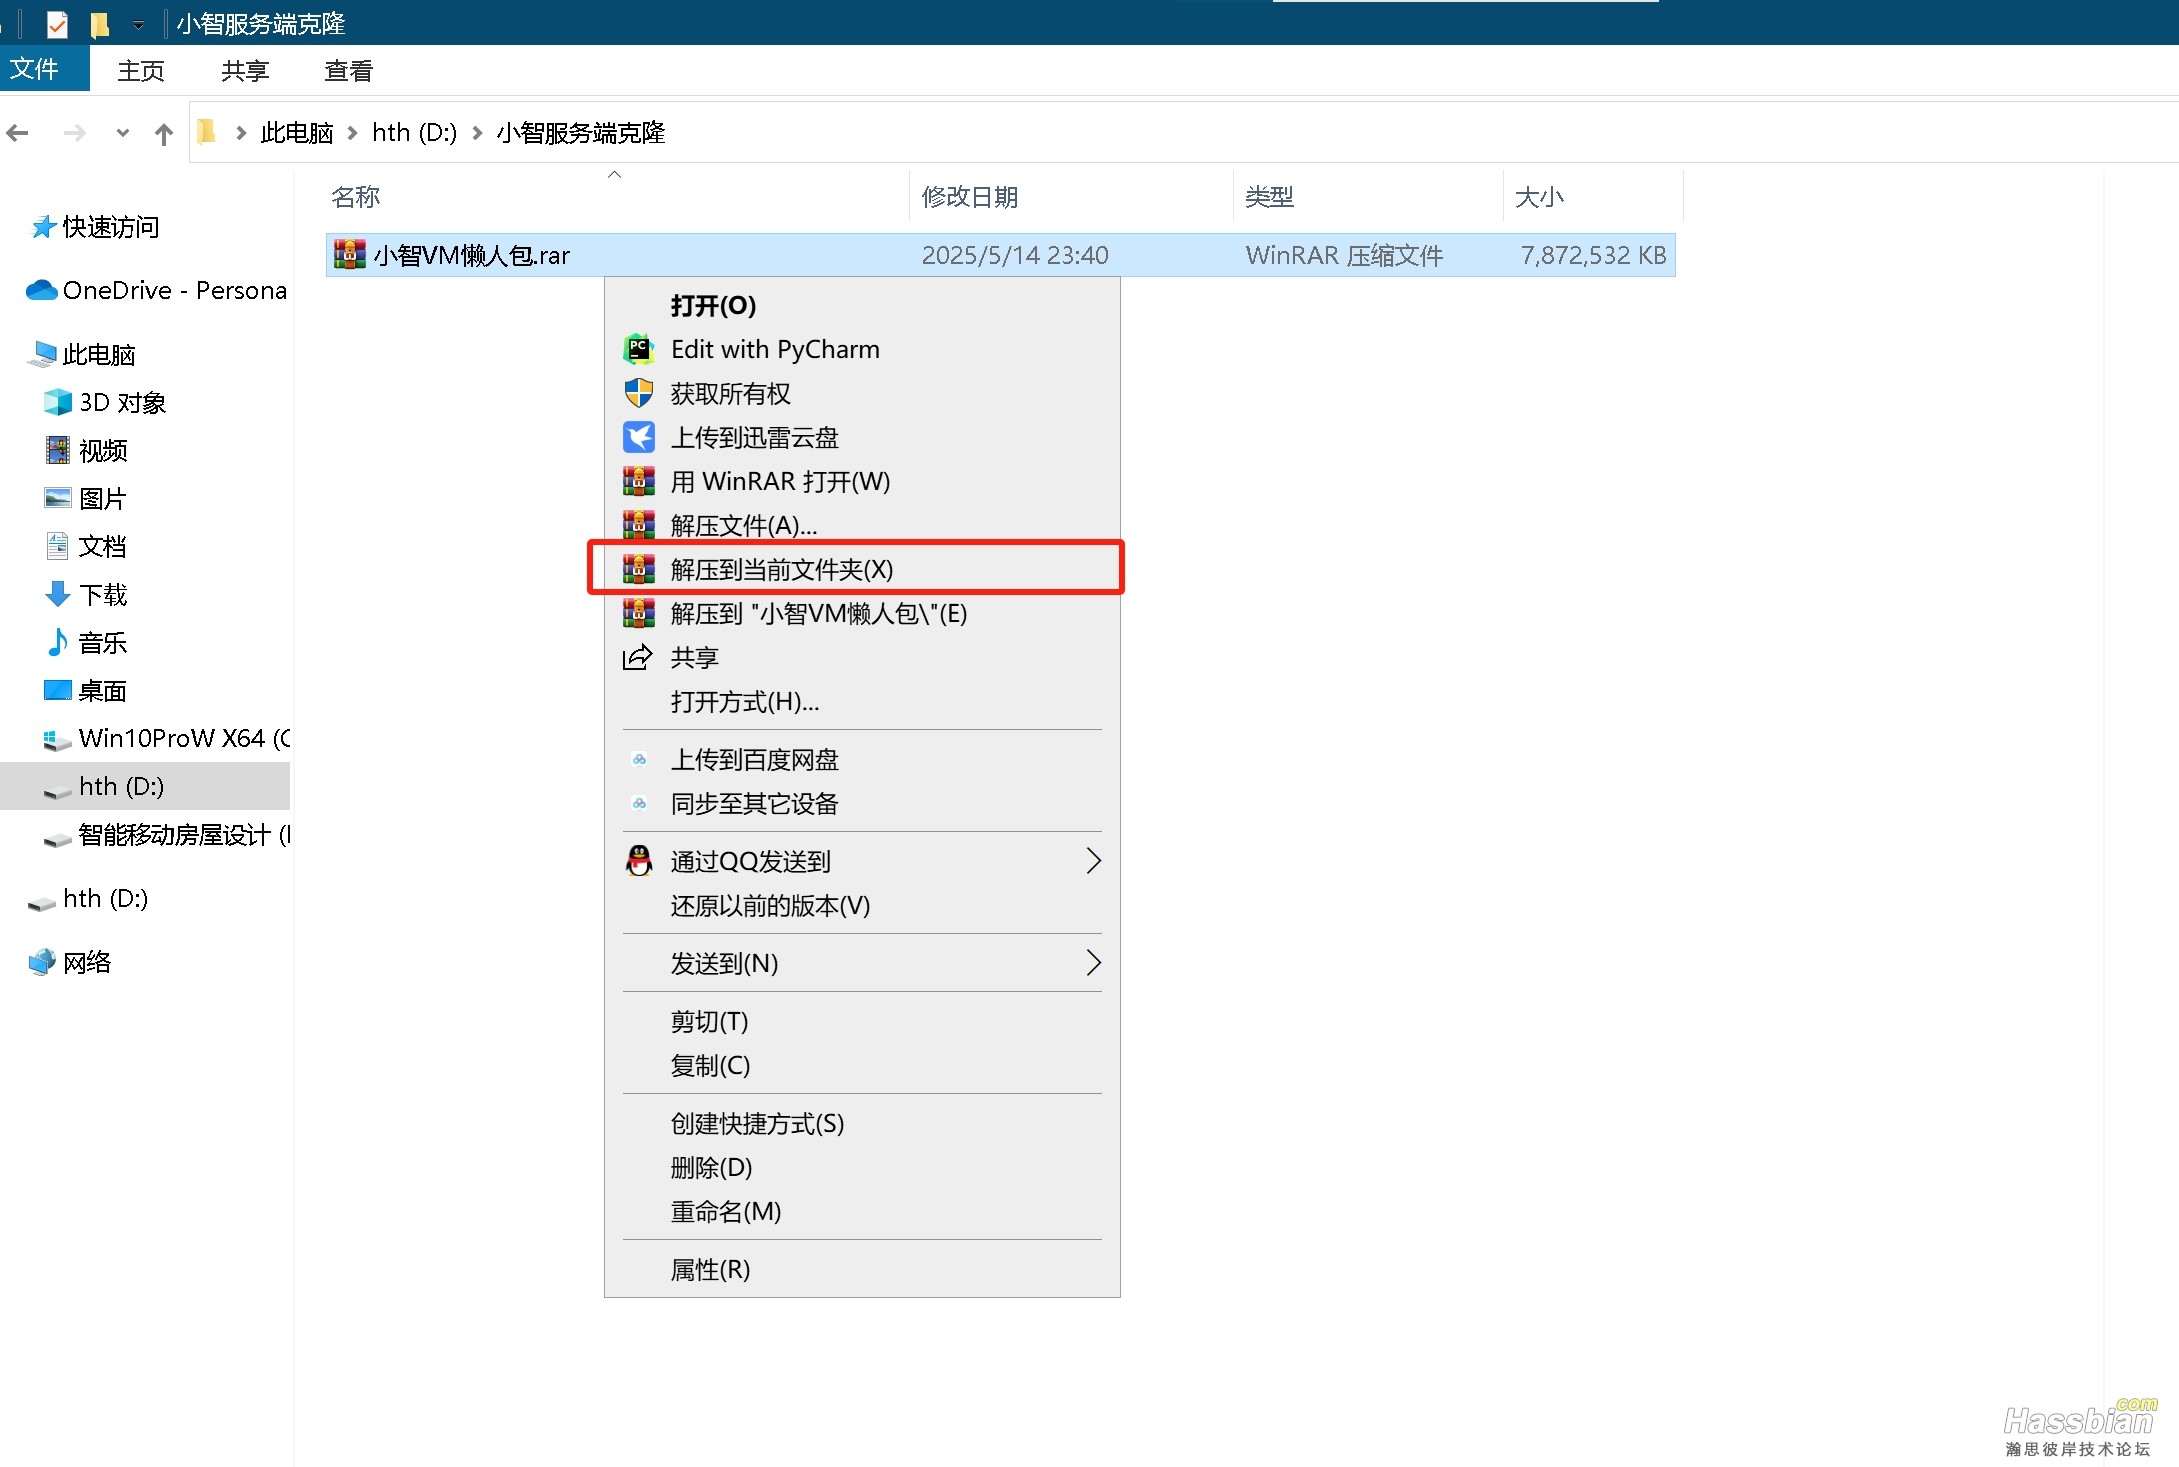Click the rar file icon of 小智VM懒人包.rar
The image size is (2179, 1467).
coord(349,255)
